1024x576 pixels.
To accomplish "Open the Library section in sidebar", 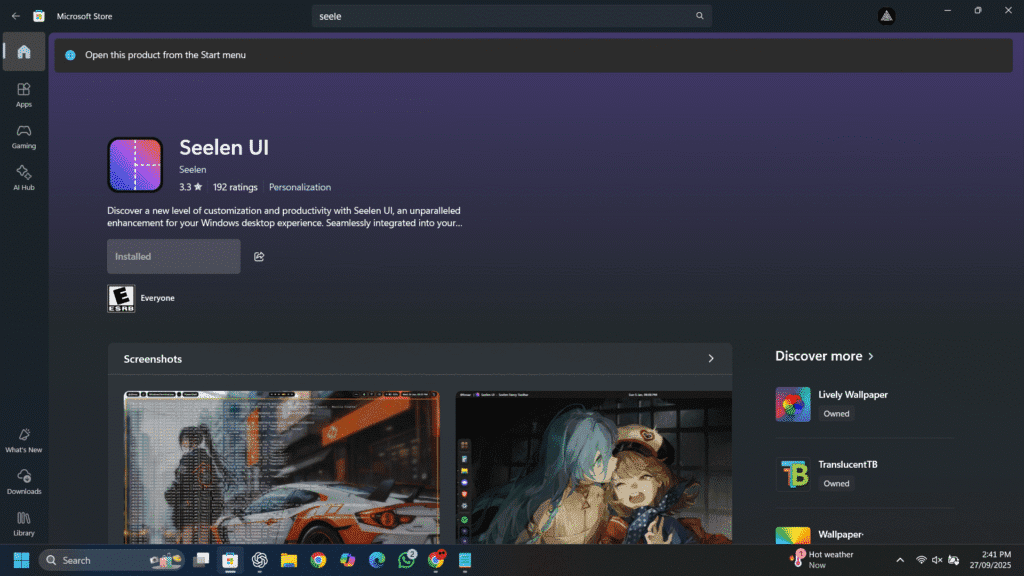I will pos(24,524).
